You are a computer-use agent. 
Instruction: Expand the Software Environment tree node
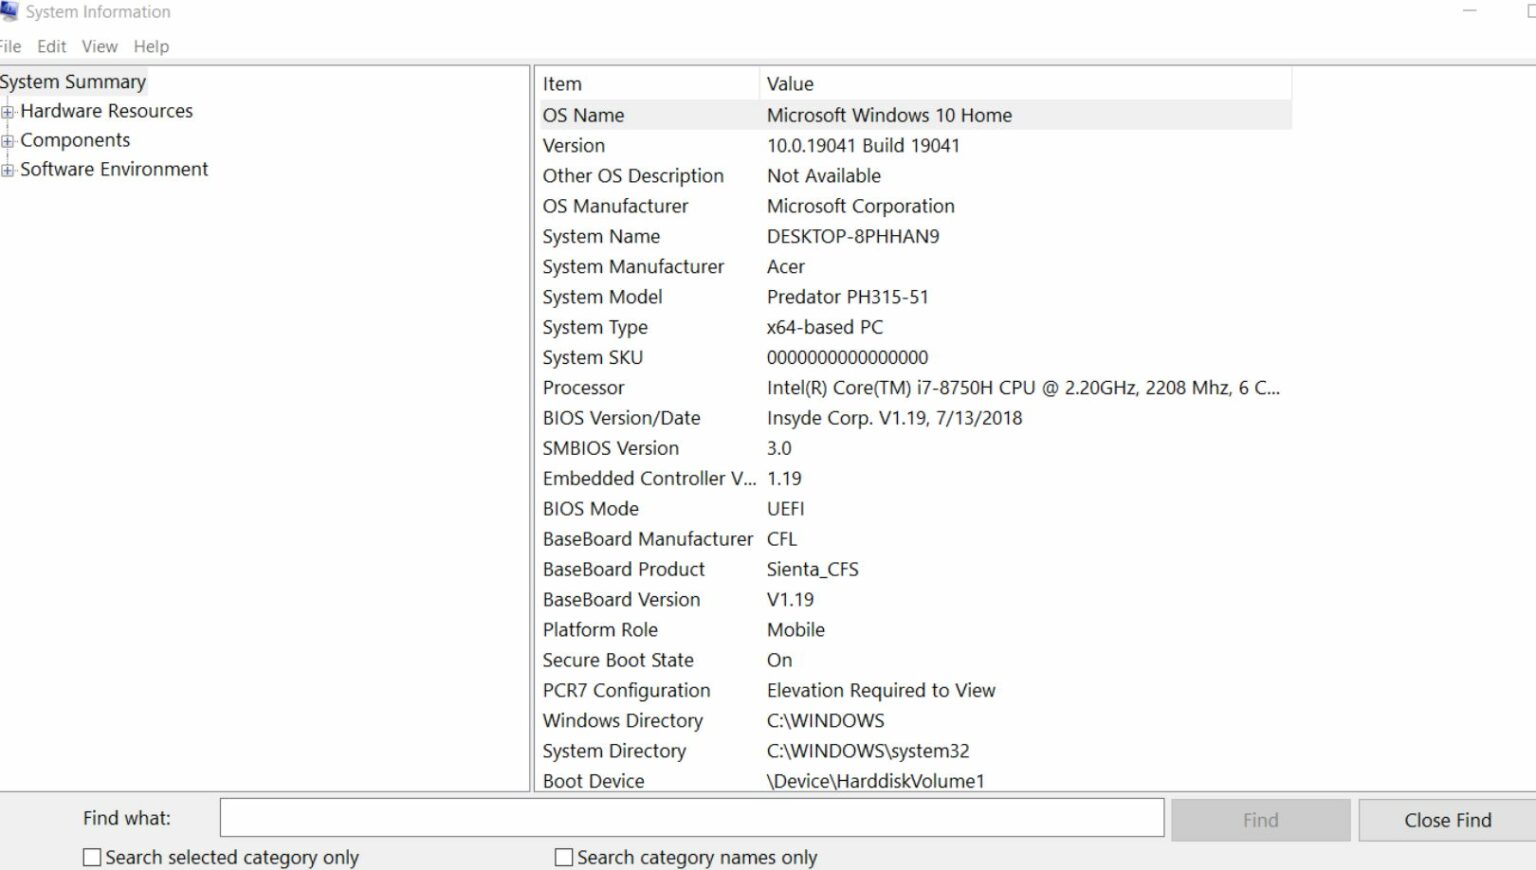pyautogui.click(x=7, y=169)
